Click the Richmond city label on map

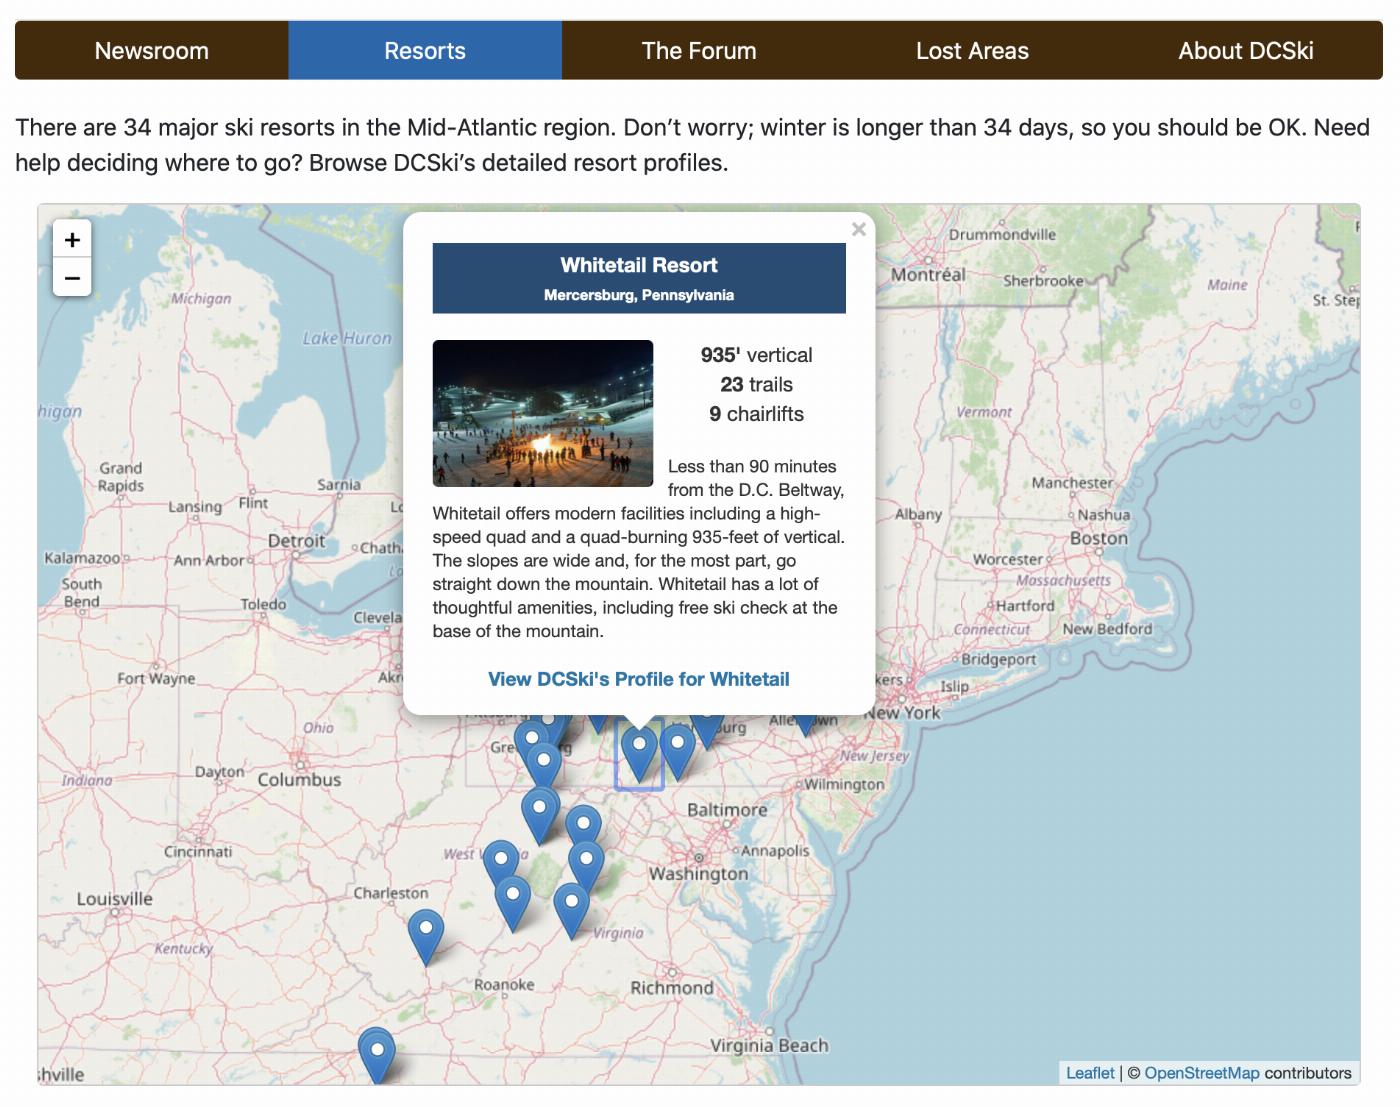[x=672, y=988]
